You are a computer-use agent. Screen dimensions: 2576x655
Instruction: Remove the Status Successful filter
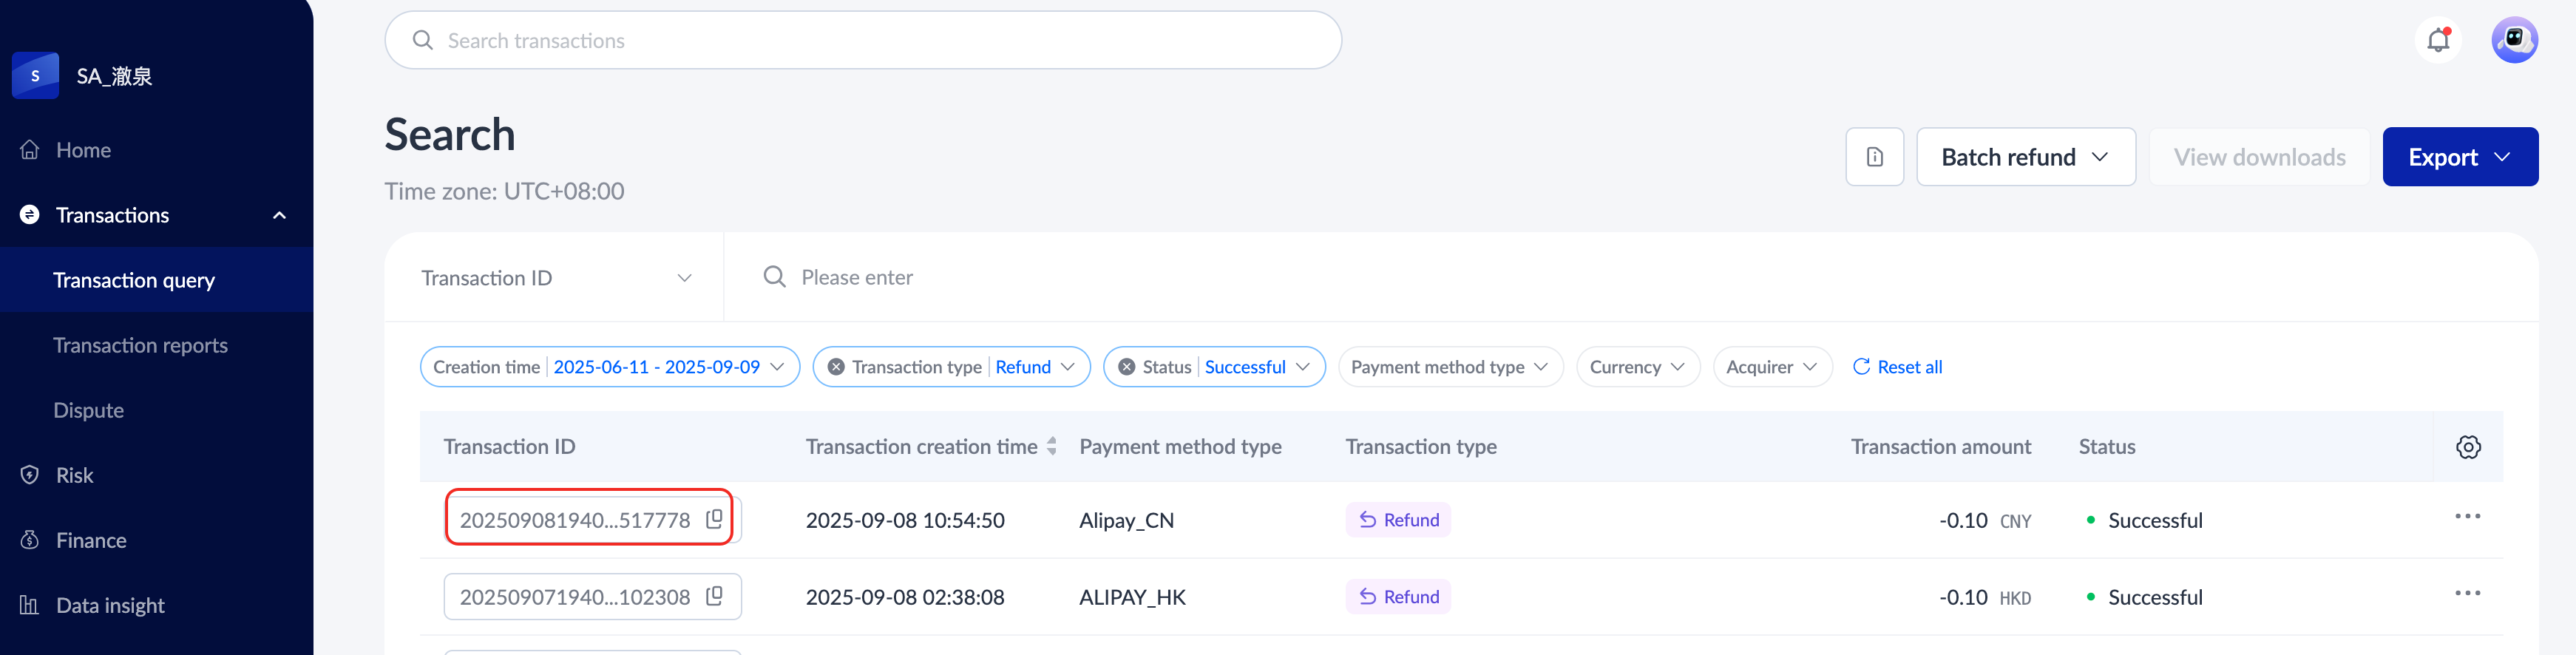pos(1126,367)
